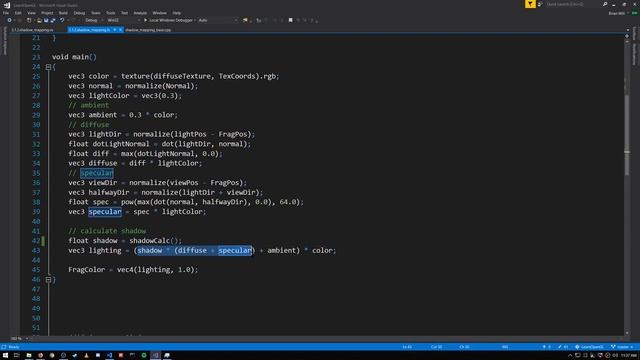Click the yellow notifications flag icon

[x=530, y=4]
